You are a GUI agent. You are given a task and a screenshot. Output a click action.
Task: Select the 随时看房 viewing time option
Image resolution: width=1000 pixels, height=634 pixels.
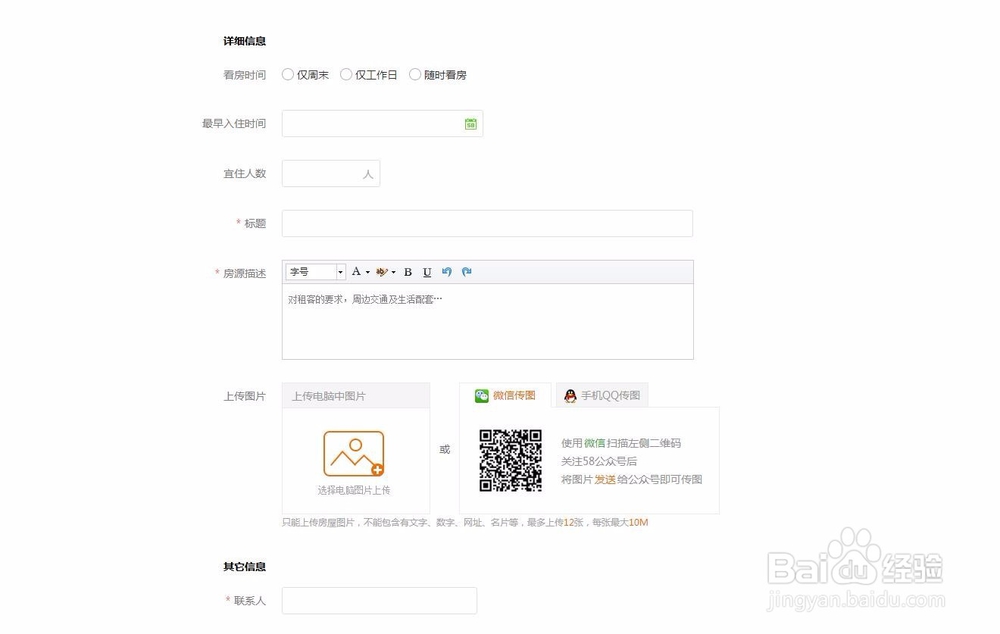pos(415,74)
